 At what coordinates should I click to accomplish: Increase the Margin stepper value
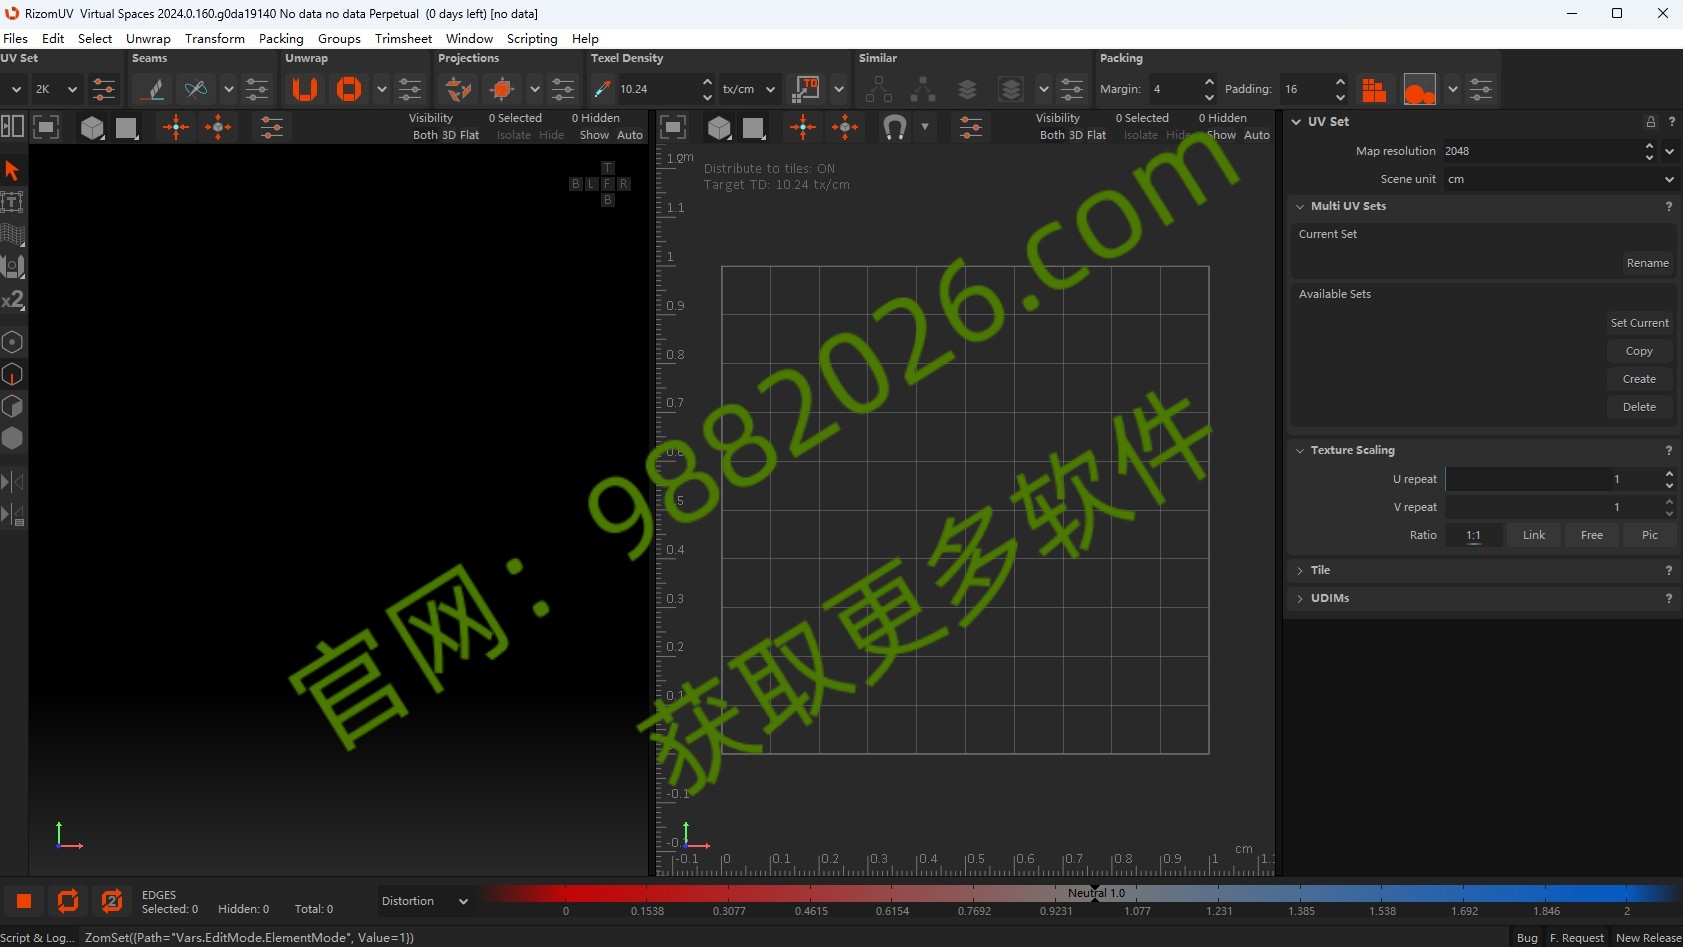coord(1209,82)
